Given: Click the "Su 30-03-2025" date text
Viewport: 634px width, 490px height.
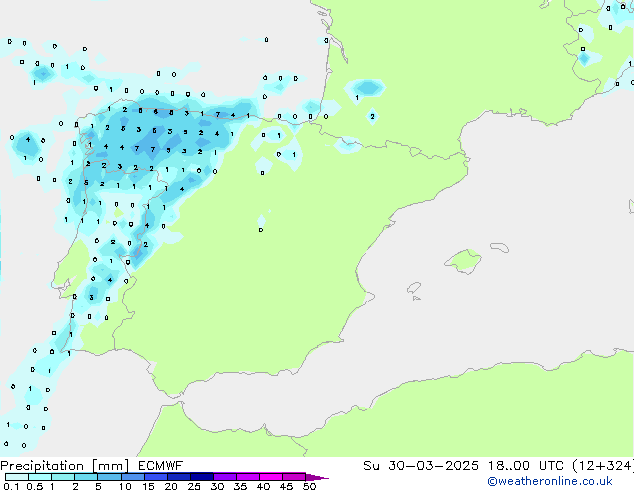Looking at the screenshot, I should (421, 466).
